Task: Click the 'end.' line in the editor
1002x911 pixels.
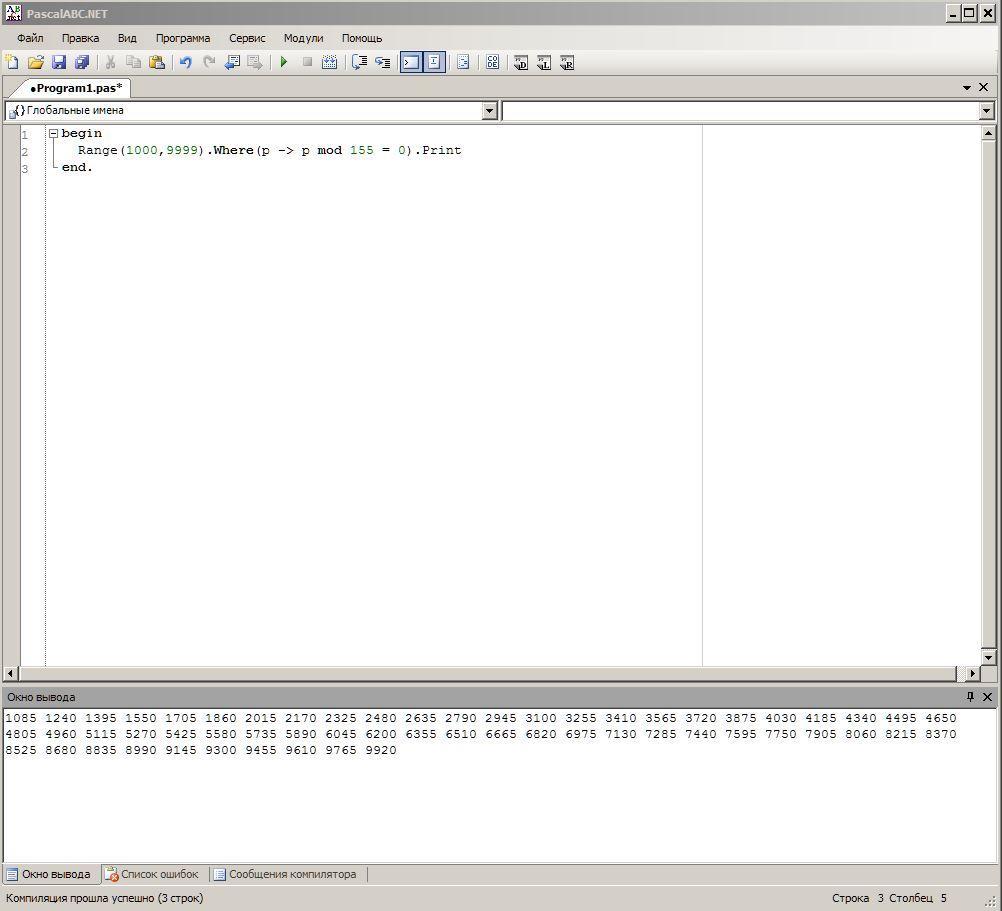Action: [x=77, y=167]
